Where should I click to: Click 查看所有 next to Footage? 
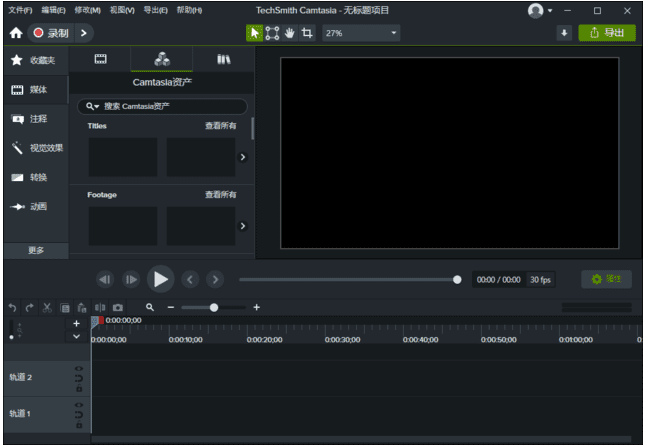pos(220,195)
